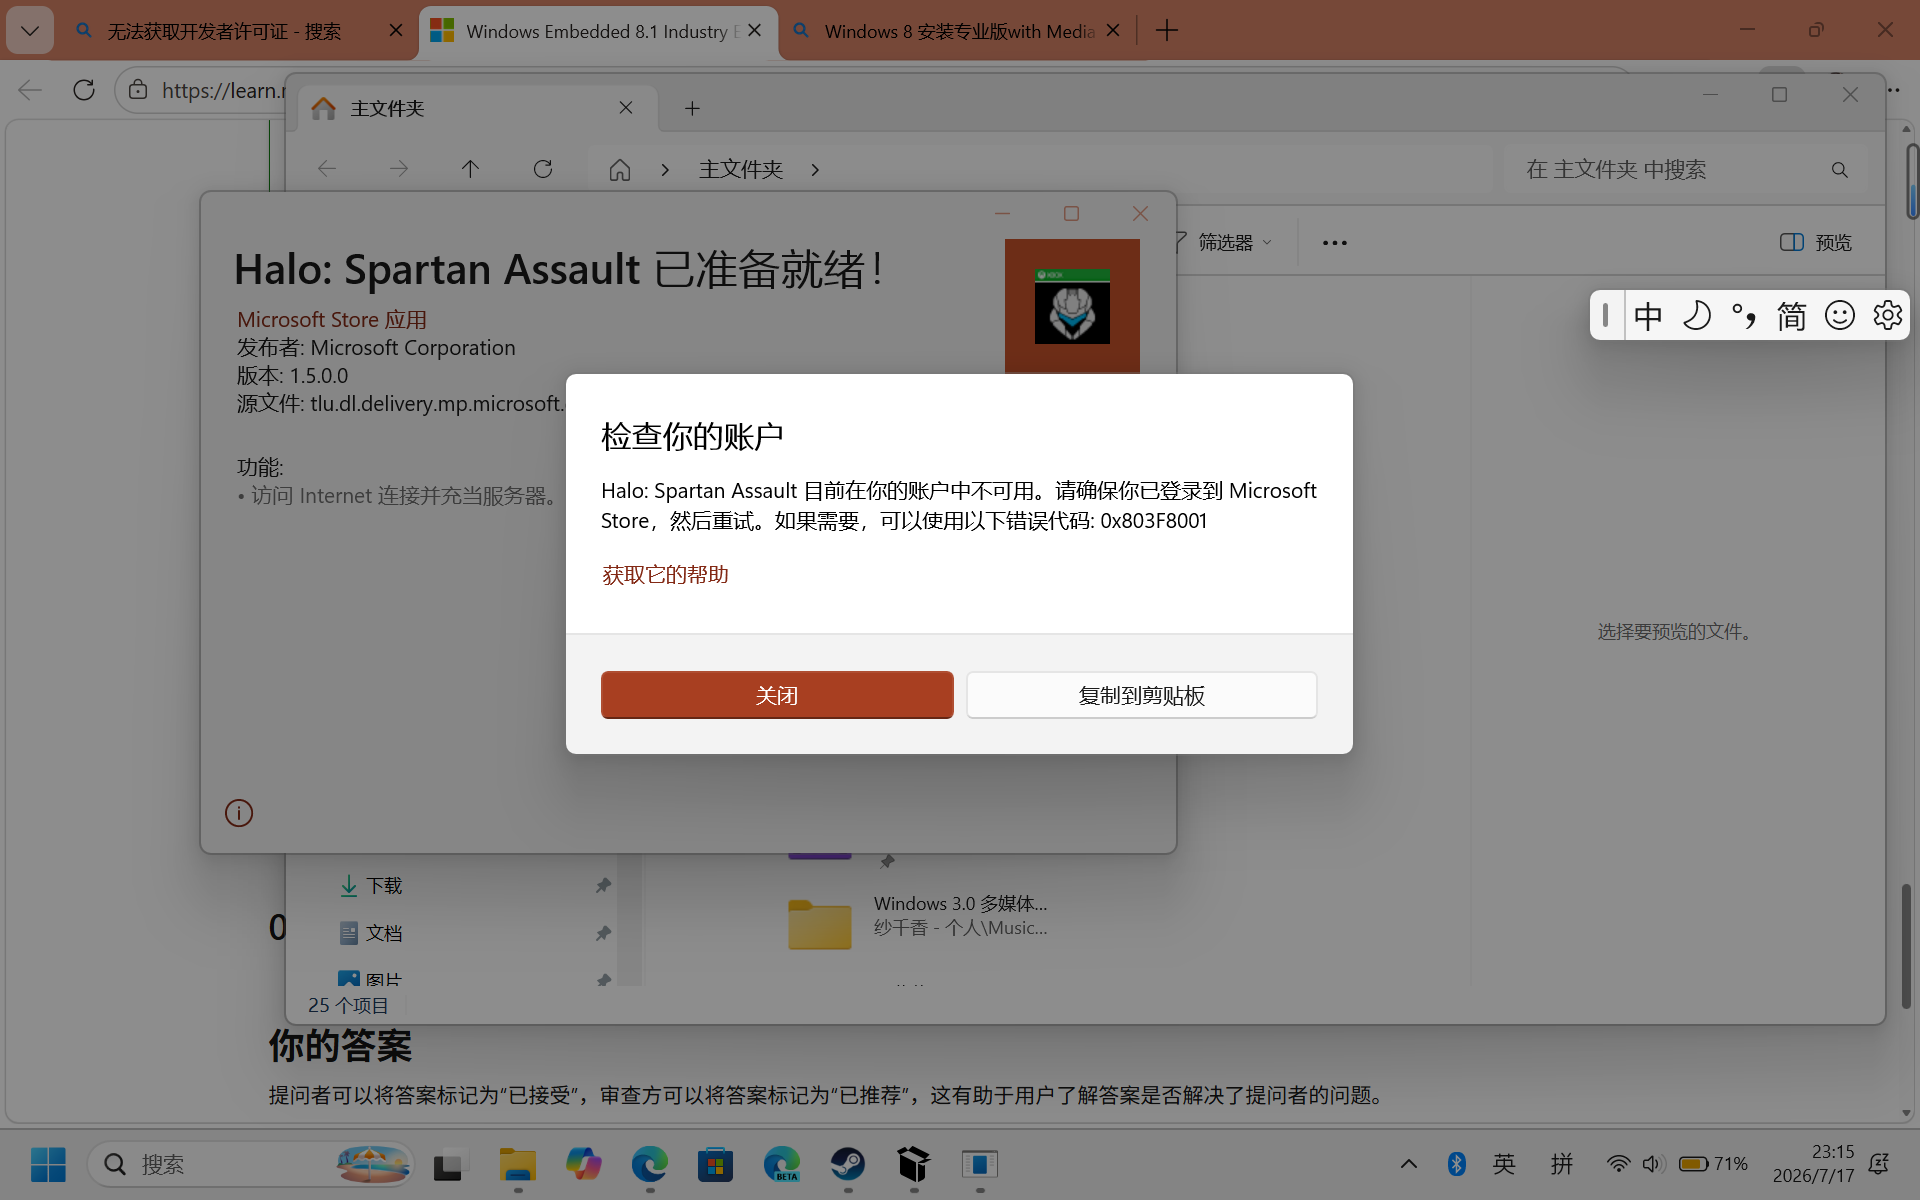Image resolution: width=1920 pixels, height=1200 pixels.
Task: Toggle IME full/half width moon icon
Action: tap(1697, 316)
